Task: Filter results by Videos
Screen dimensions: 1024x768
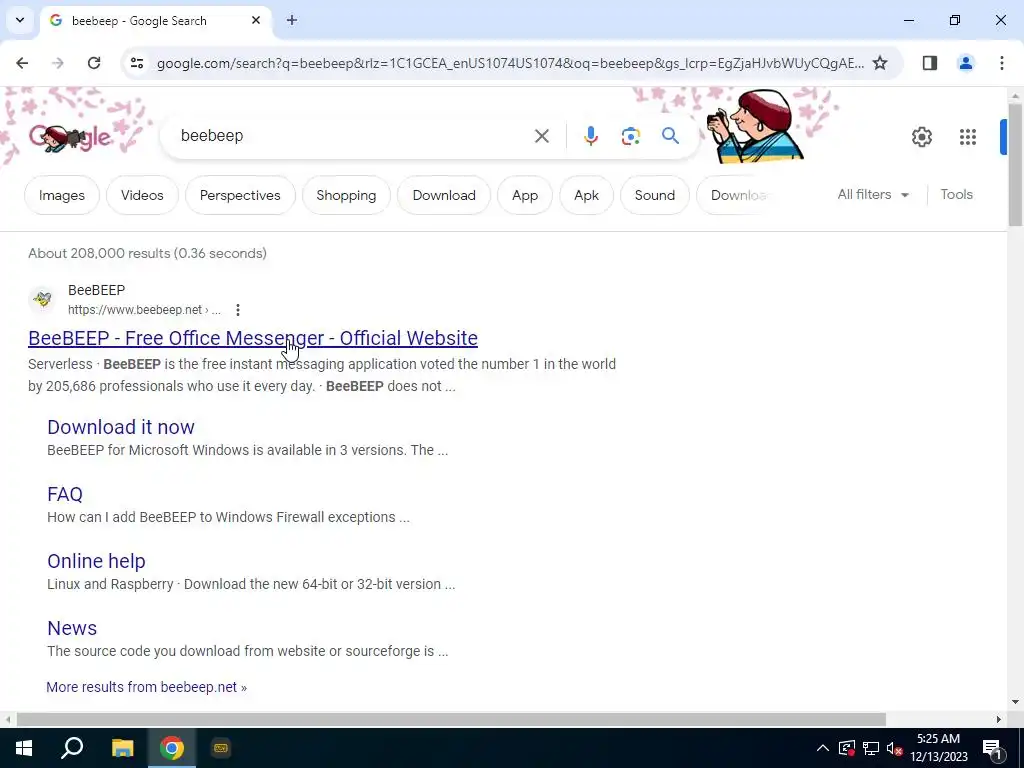Action: (142, 195)
